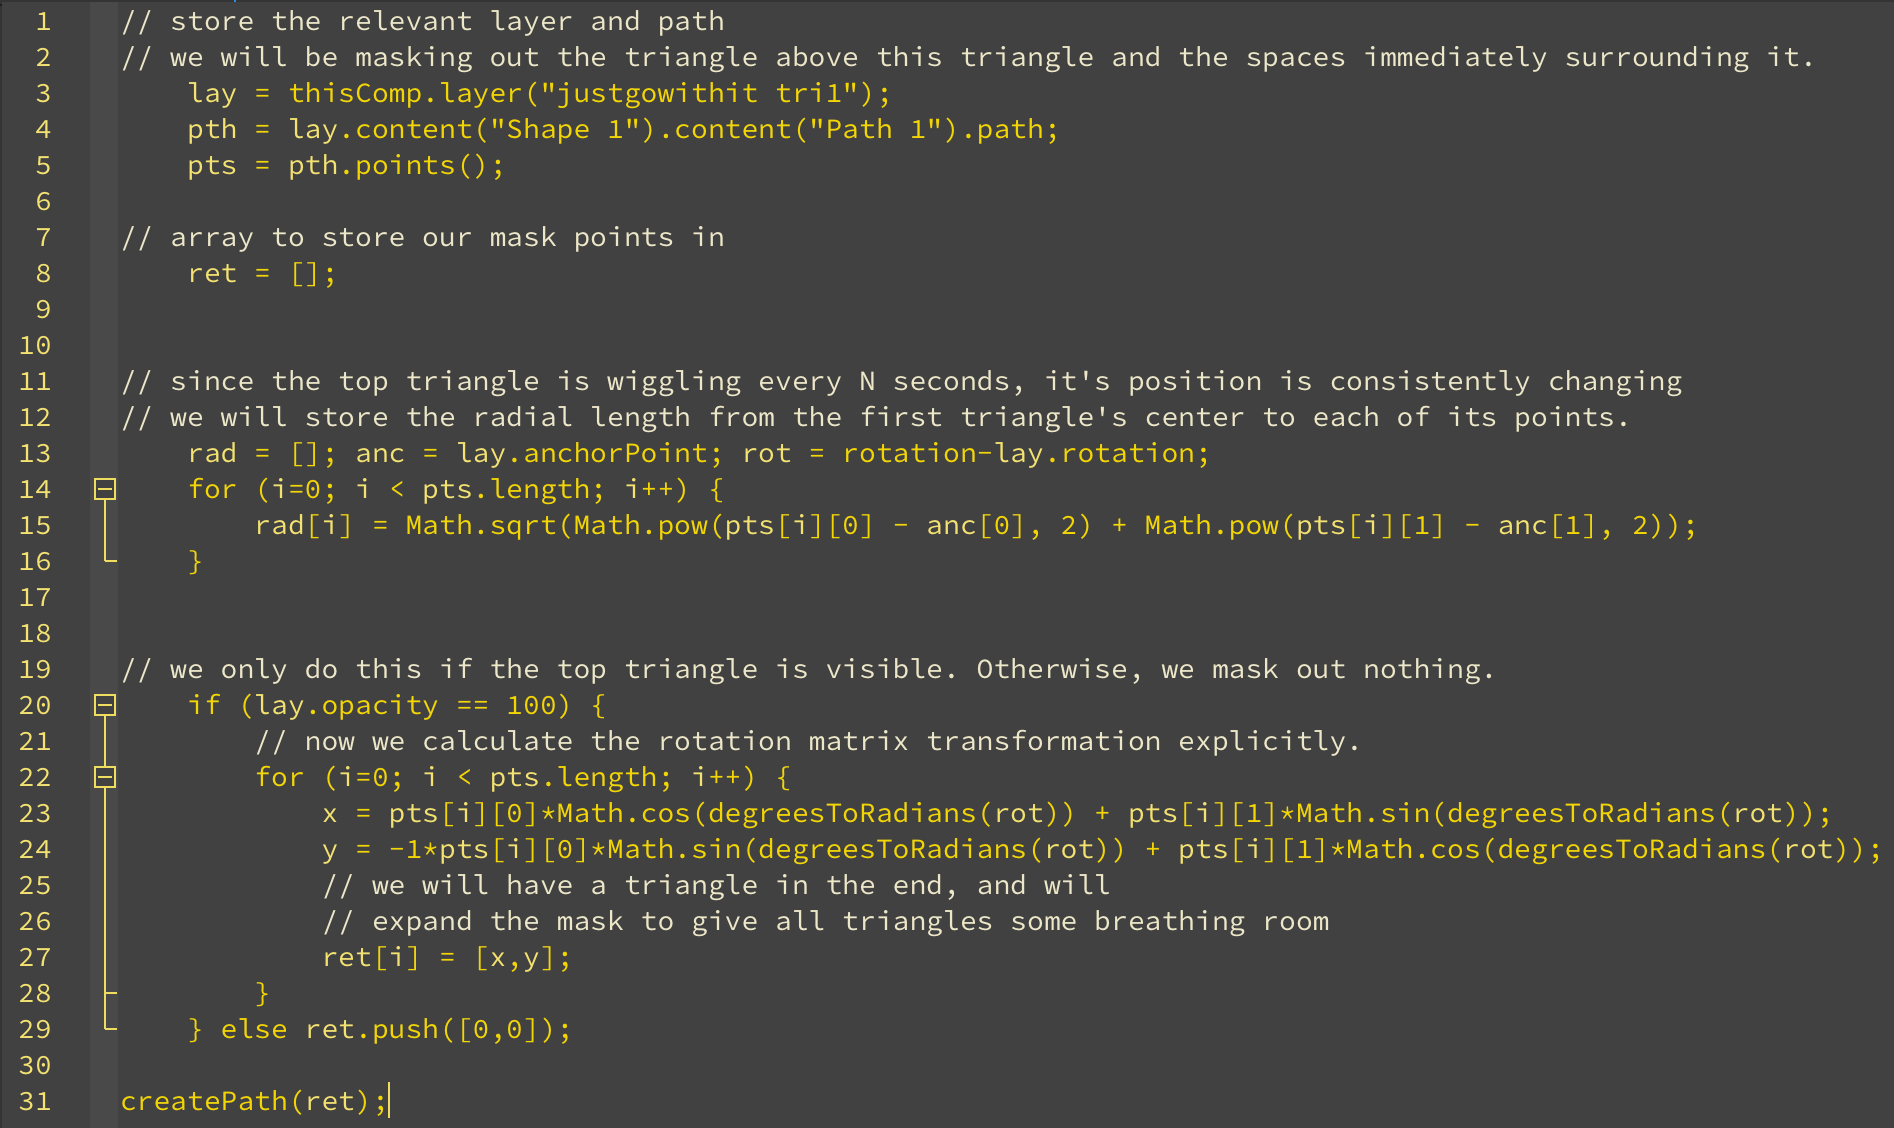Image resolution: width=1894 pixels, height=1128 pixels.
Task: Collapse the fold marker on line 14
Action: (x=105, y=489)
